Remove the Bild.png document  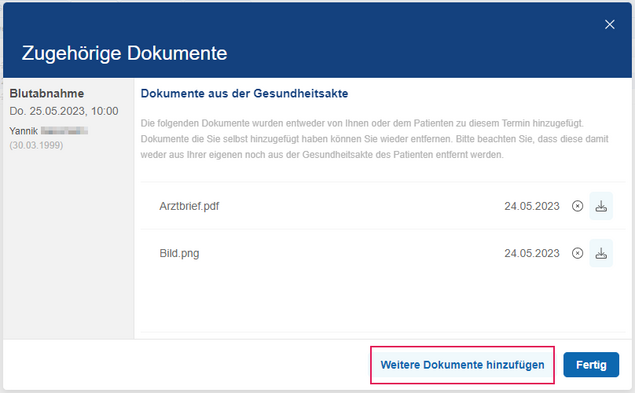(577, 253)
